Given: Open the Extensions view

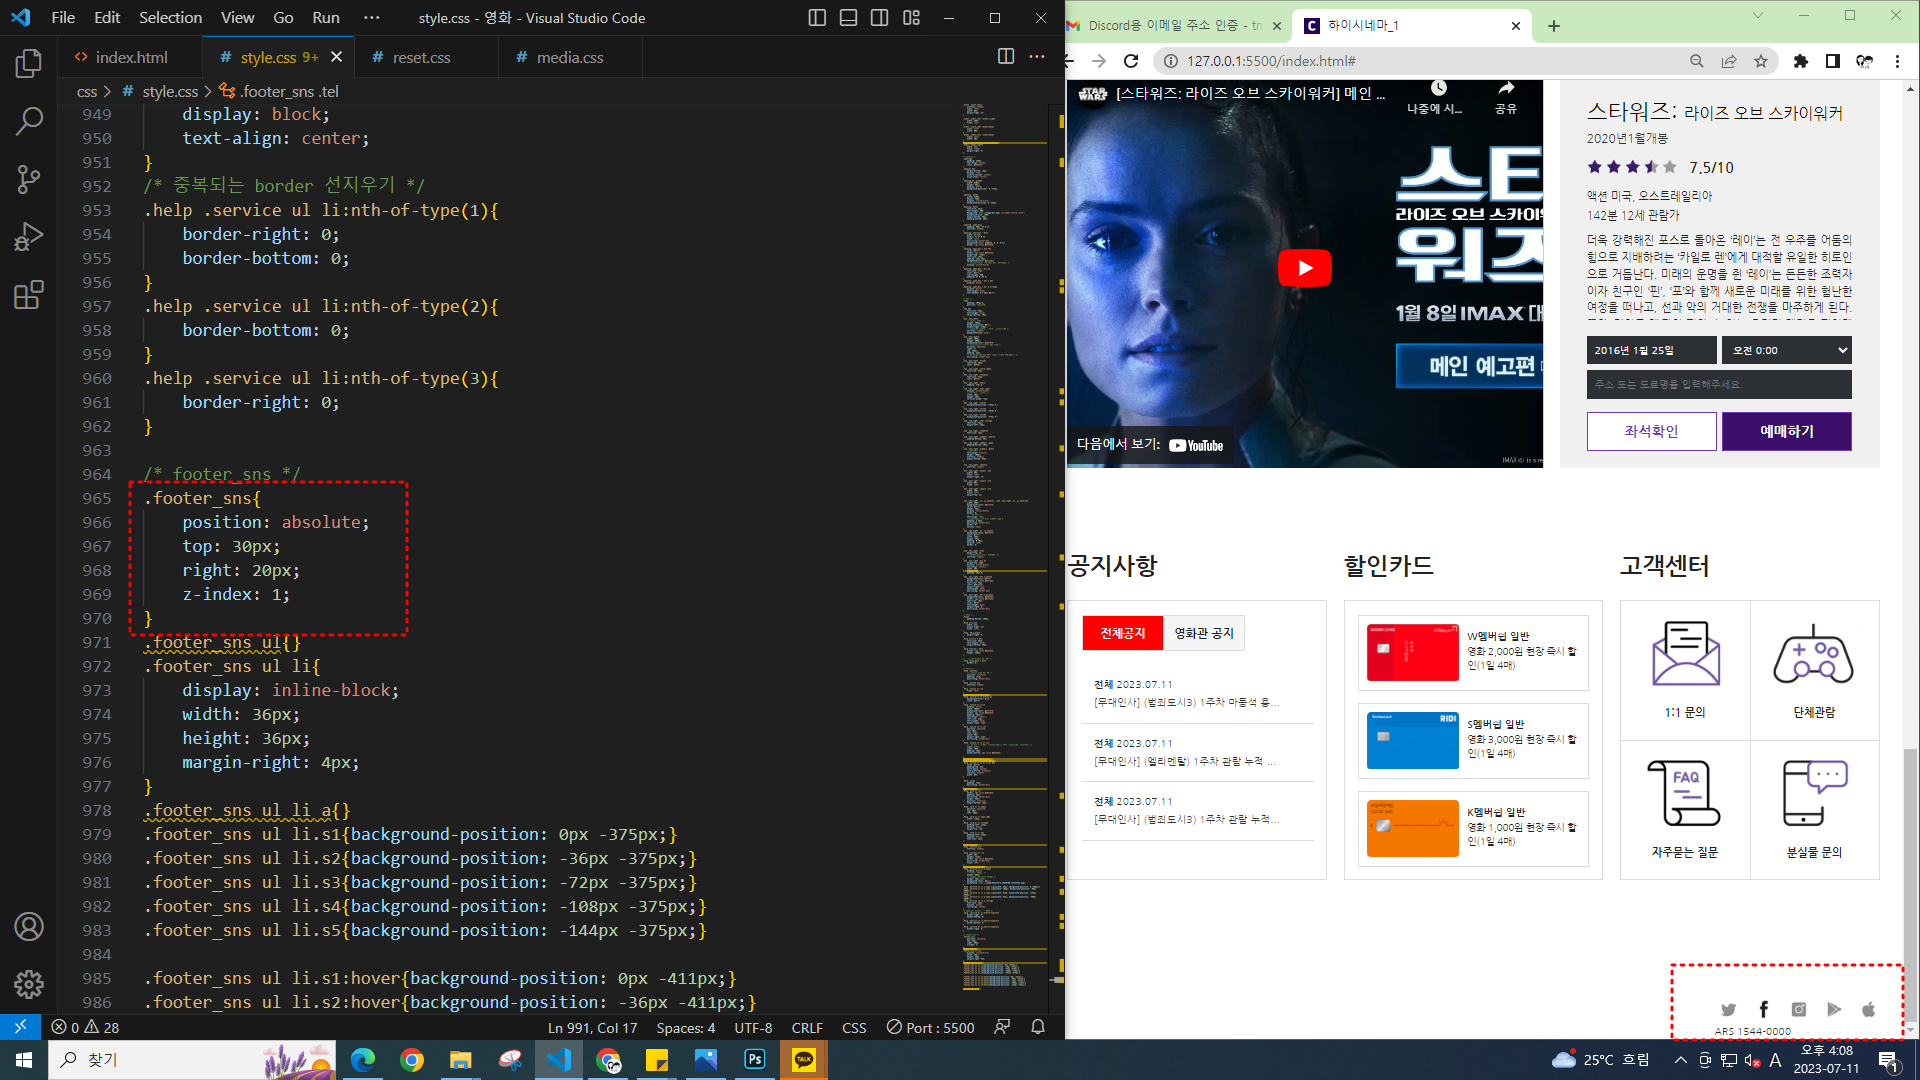Looking at the screenshot, I should 29,295.
